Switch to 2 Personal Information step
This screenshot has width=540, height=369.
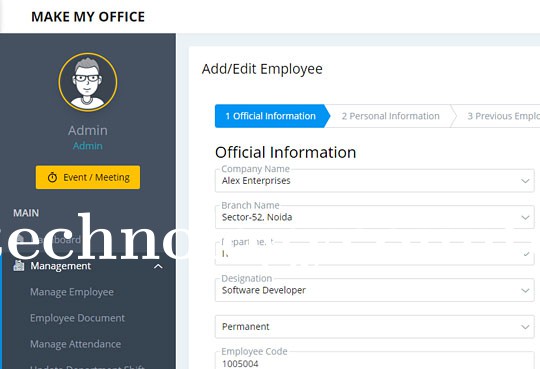pyautogui.click(x=391, y=116)
